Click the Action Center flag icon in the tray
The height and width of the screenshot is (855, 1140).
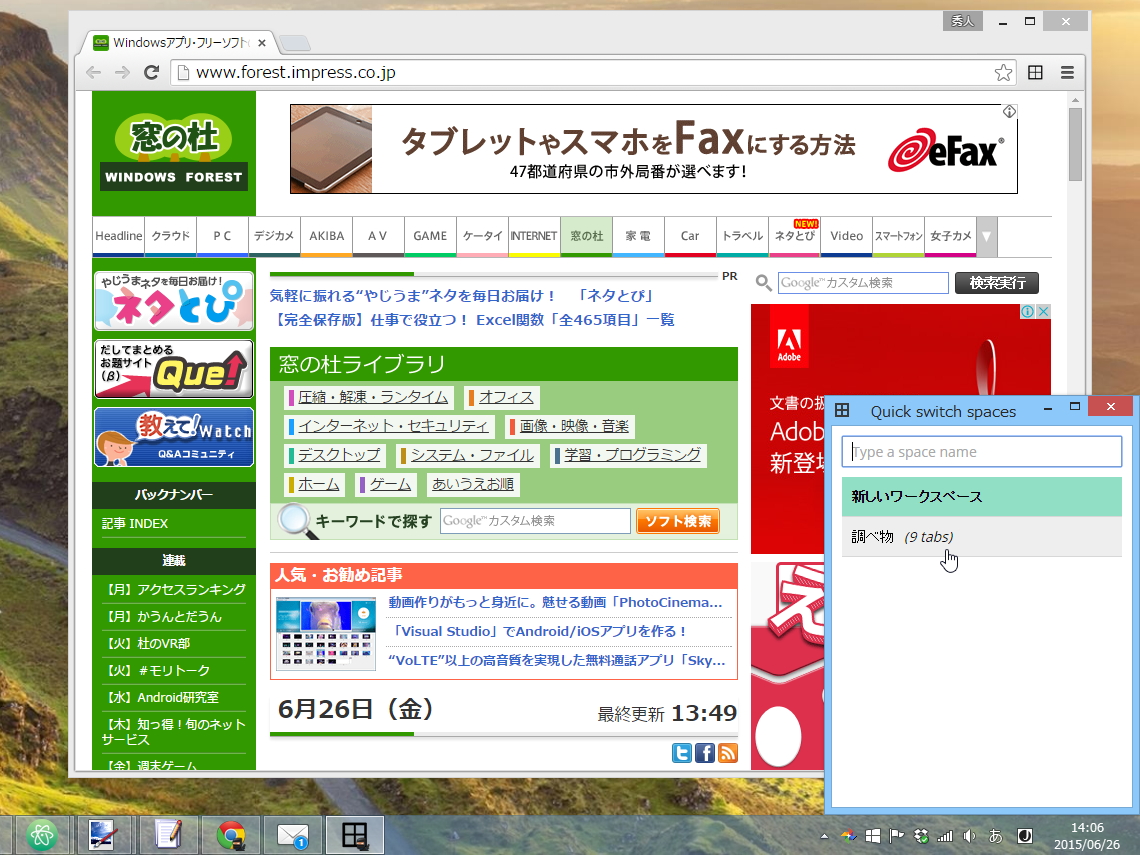click(x=896, y=836)
